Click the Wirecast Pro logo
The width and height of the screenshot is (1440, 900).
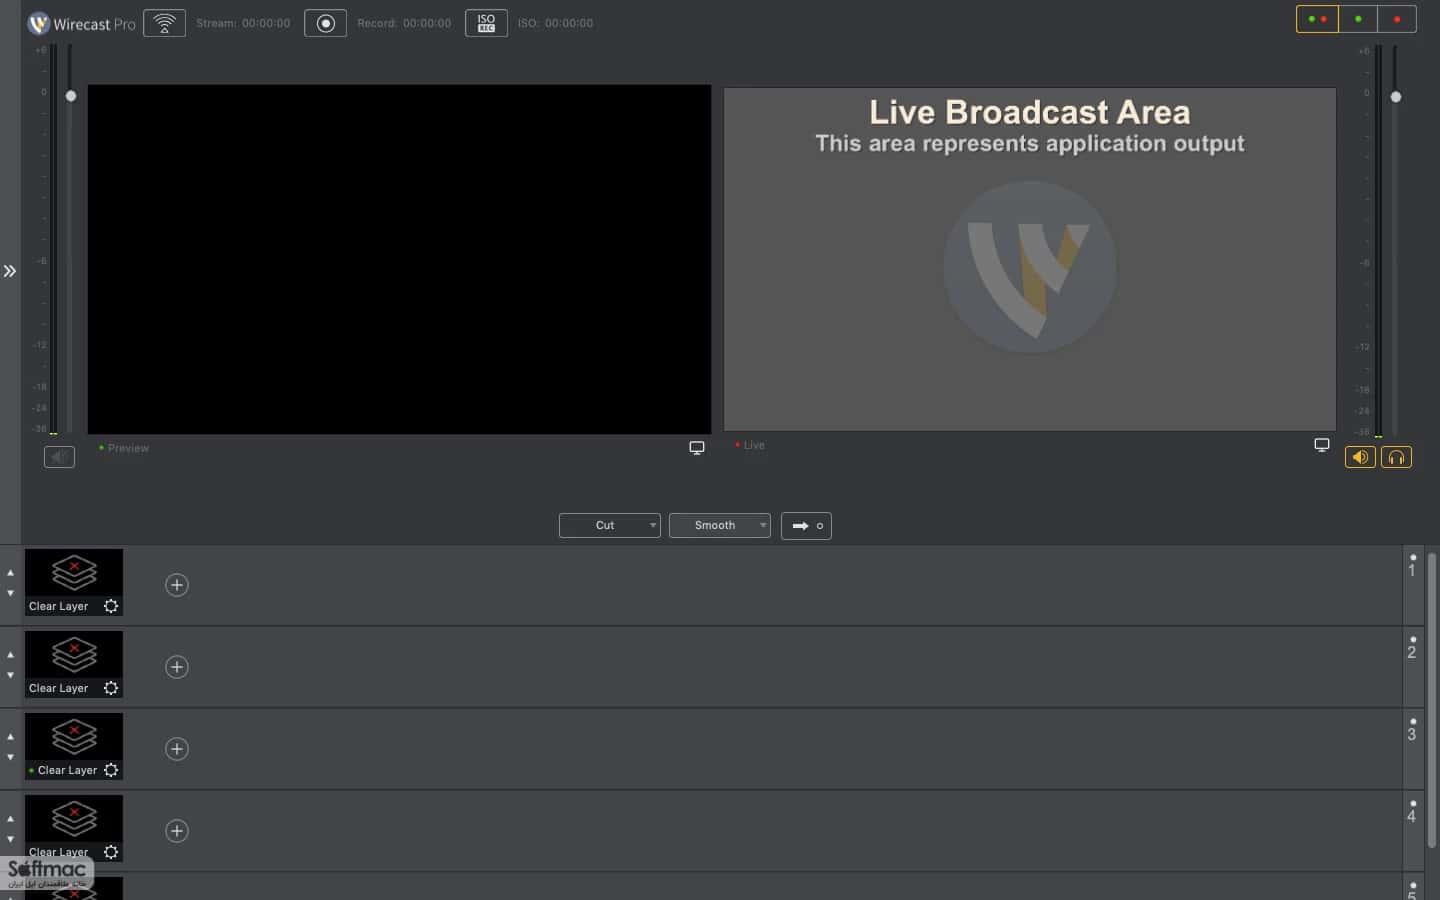pyautogui.click(x=82, y=23)
